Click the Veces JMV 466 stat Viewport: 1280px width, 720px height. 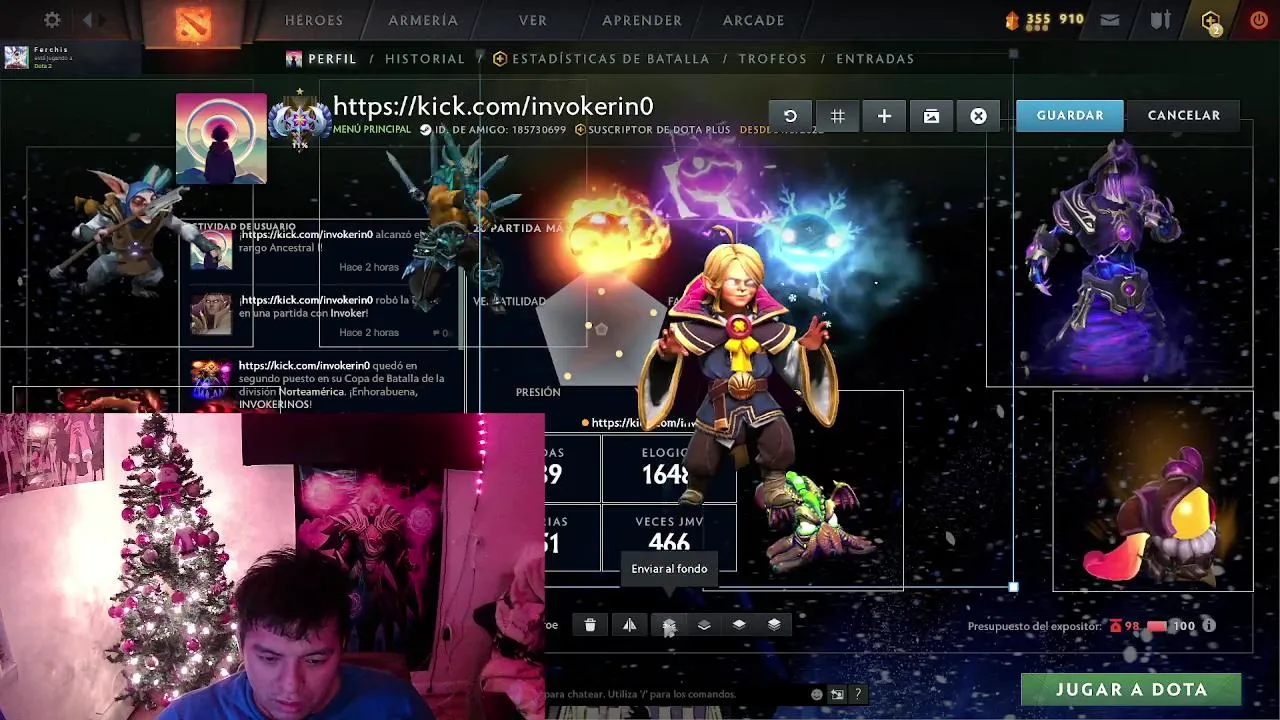point(669,538)
